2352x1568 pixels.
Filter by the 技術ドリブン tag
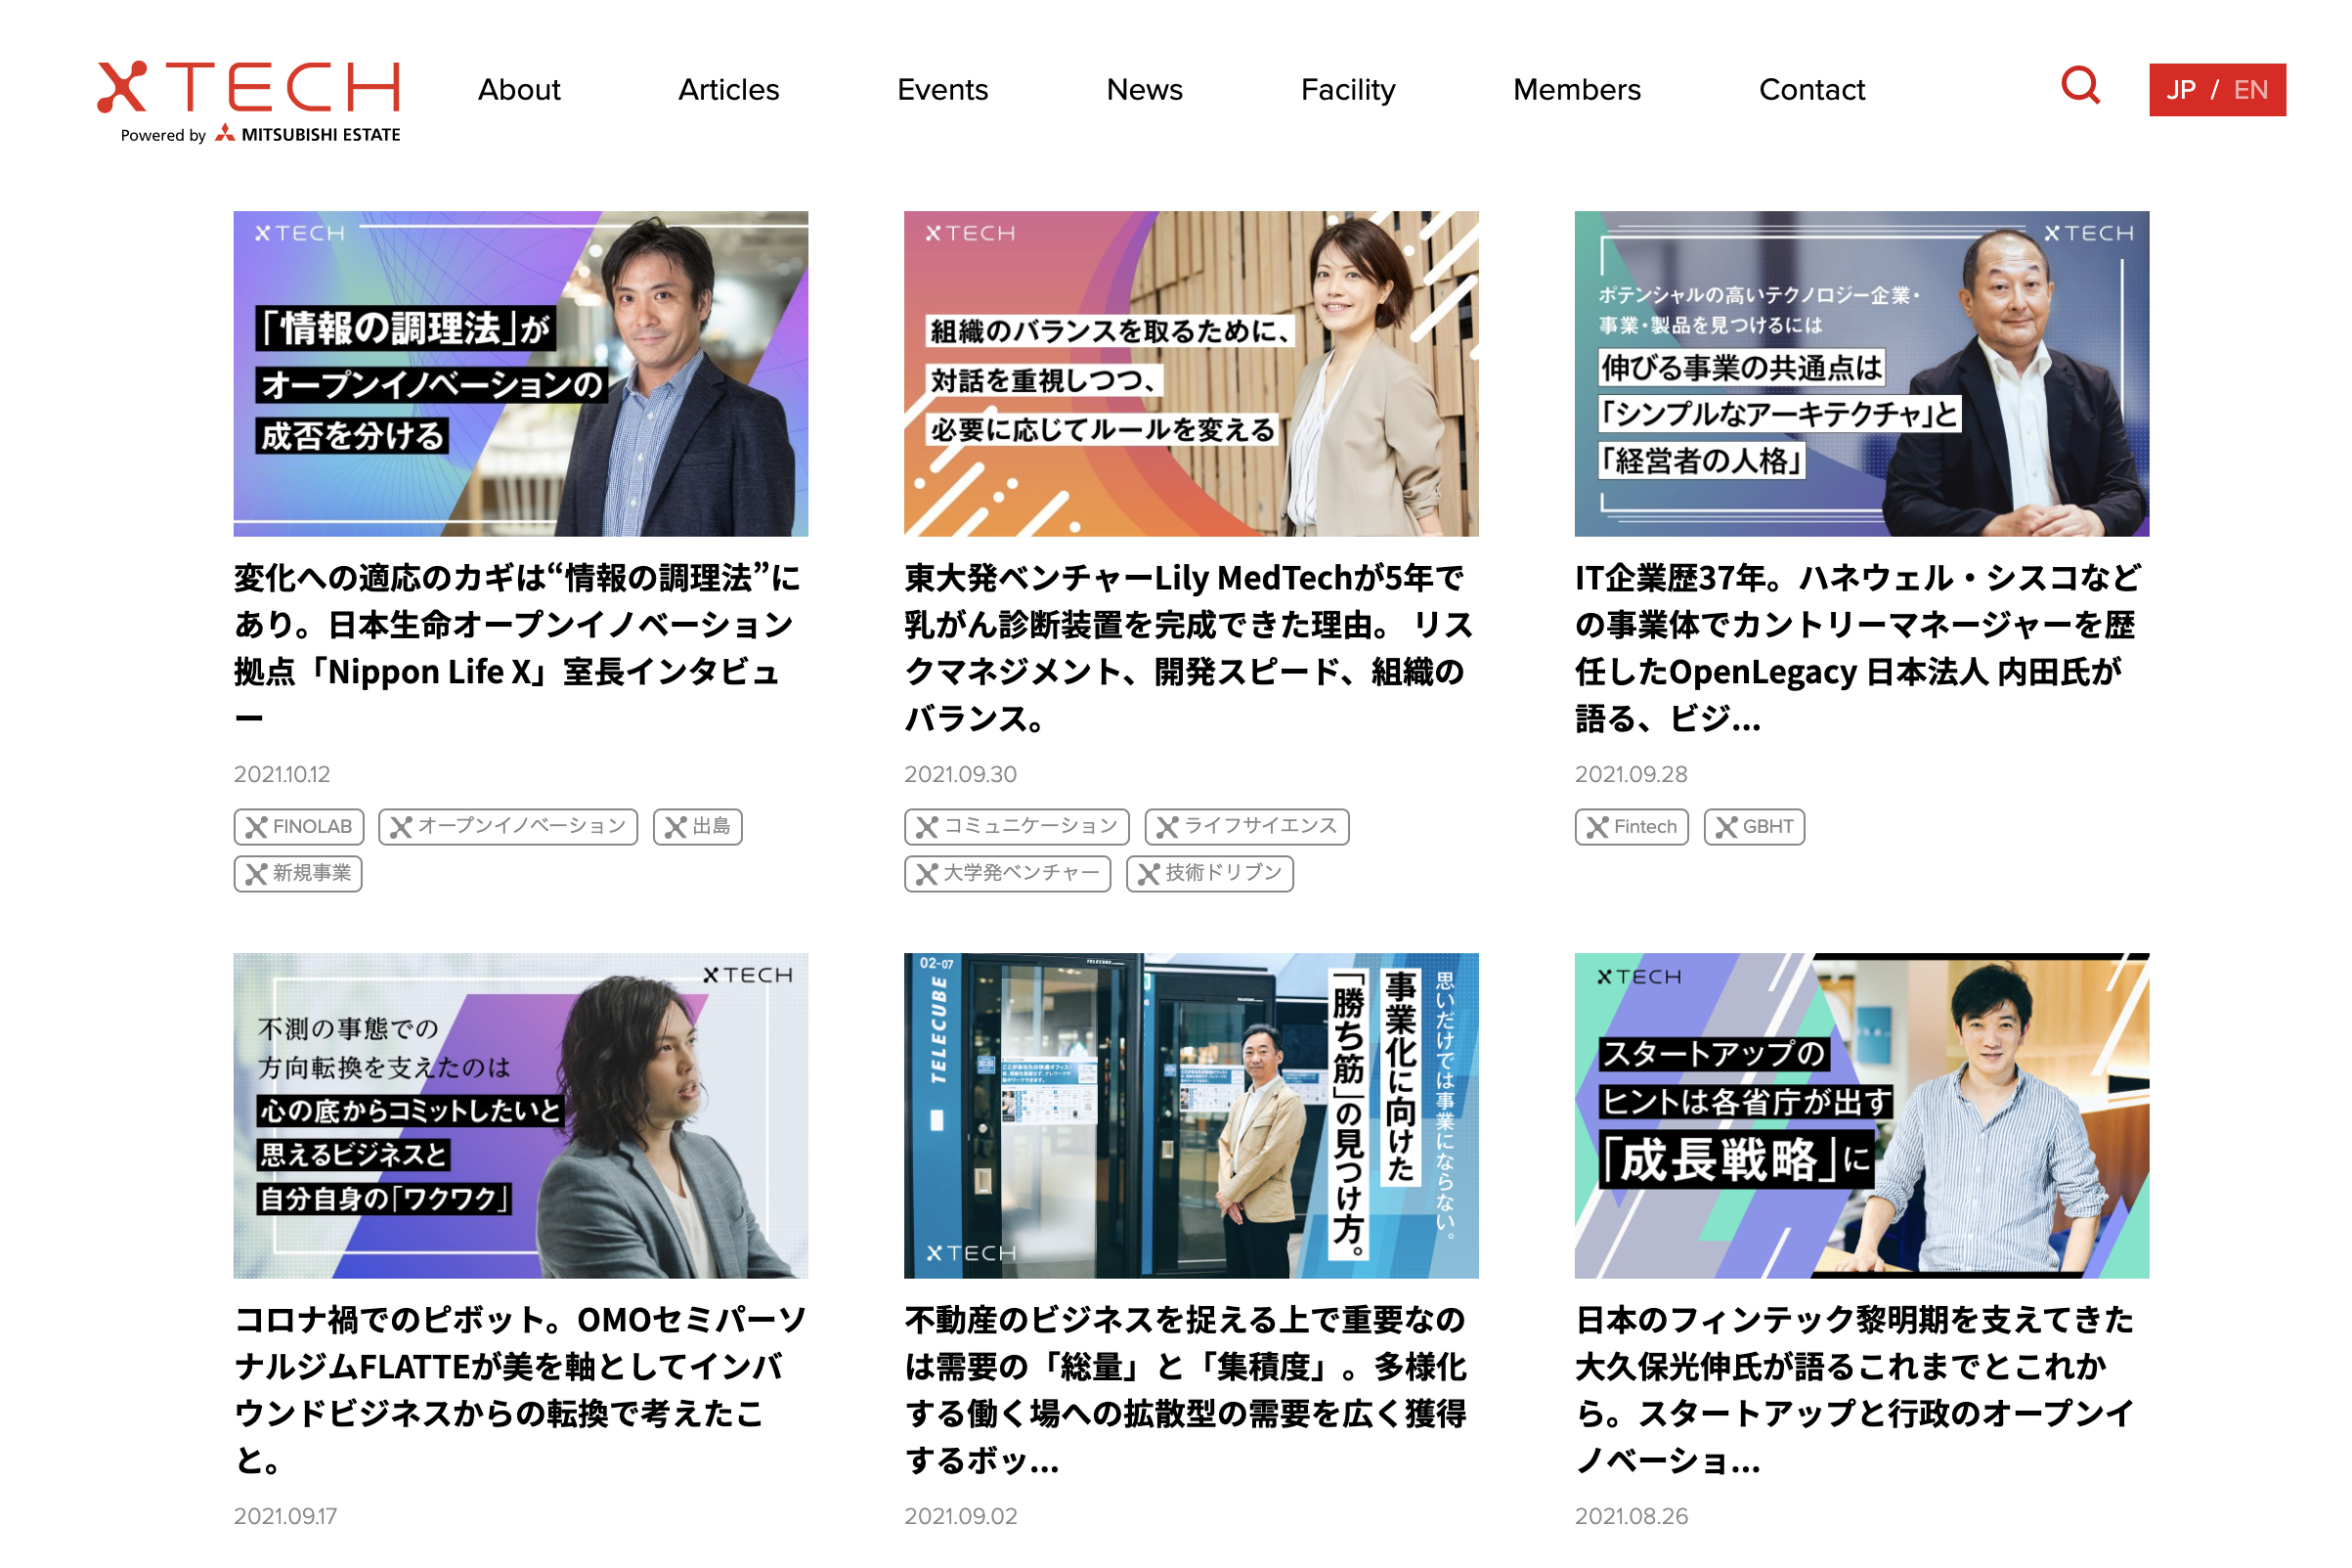[x=1210, y=874]
